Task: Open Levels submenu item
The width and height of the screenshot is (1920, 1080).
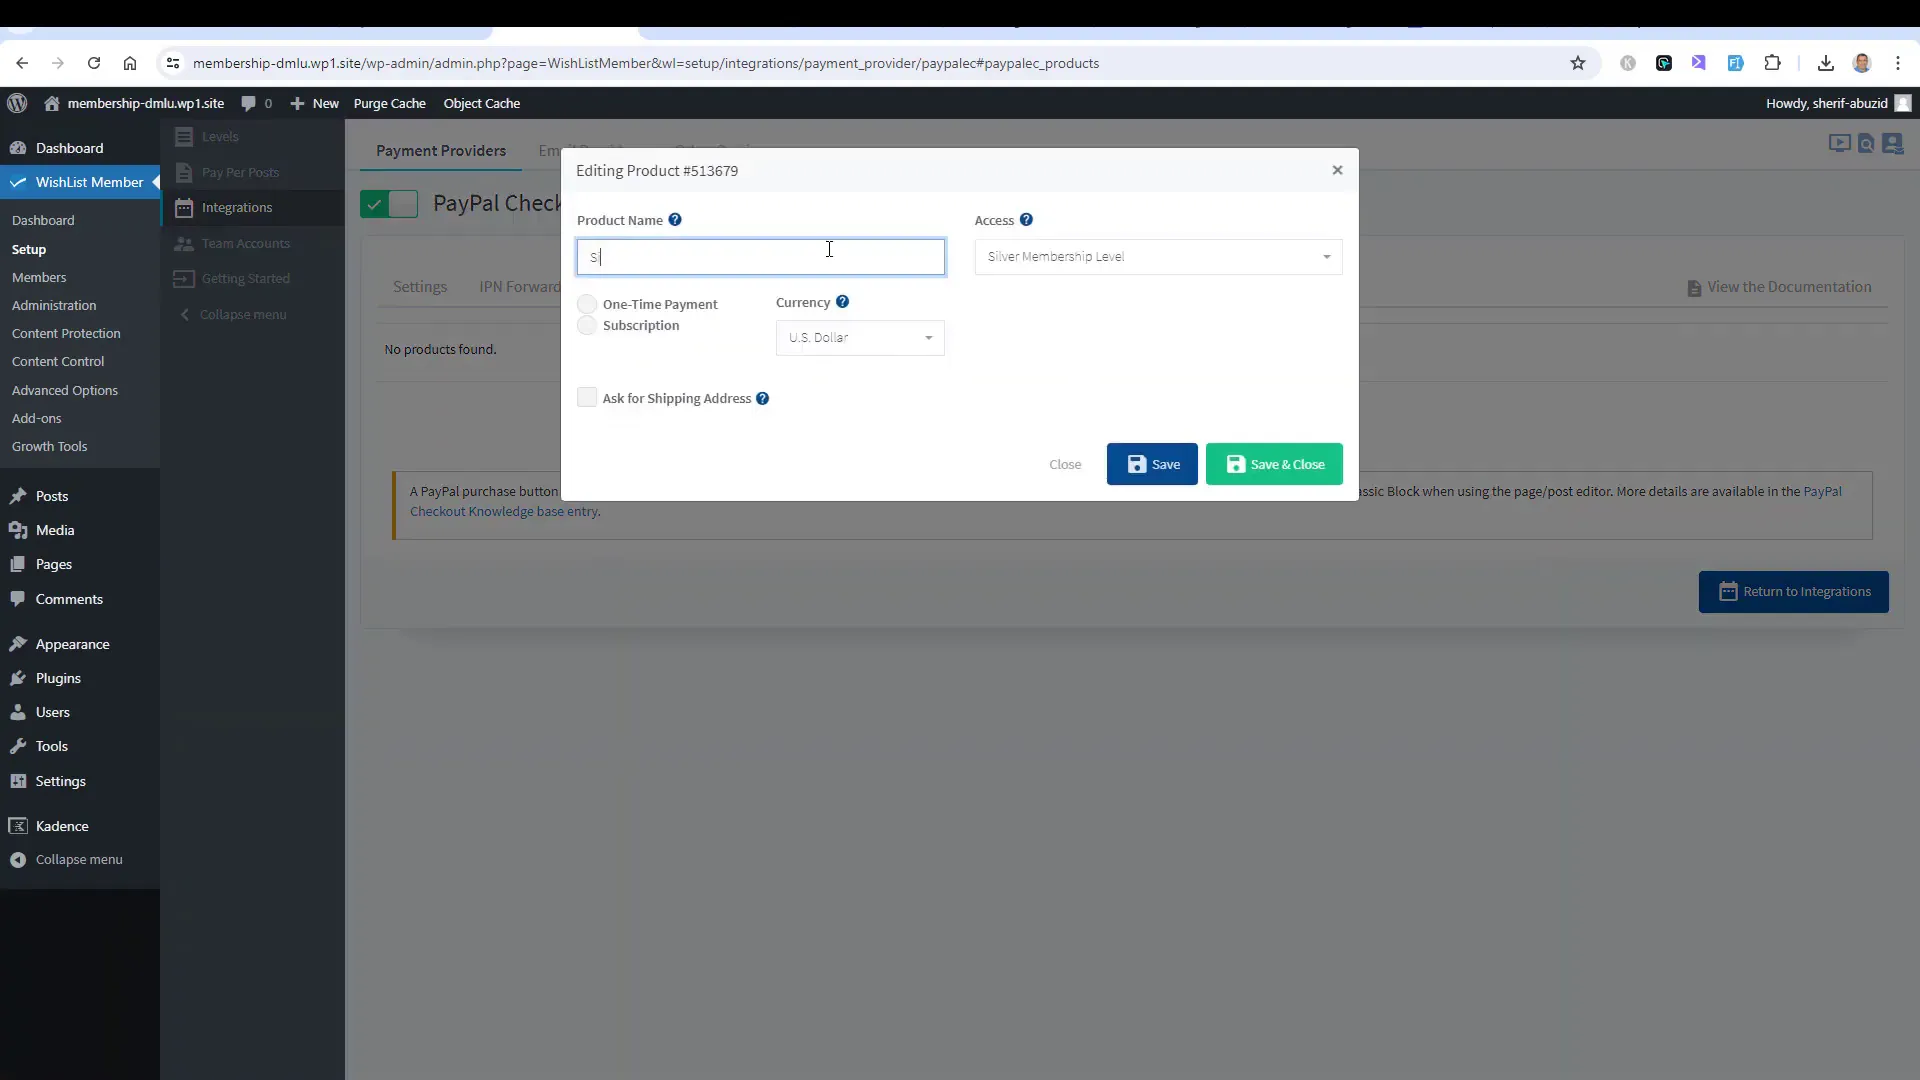Action: [220, 137]
